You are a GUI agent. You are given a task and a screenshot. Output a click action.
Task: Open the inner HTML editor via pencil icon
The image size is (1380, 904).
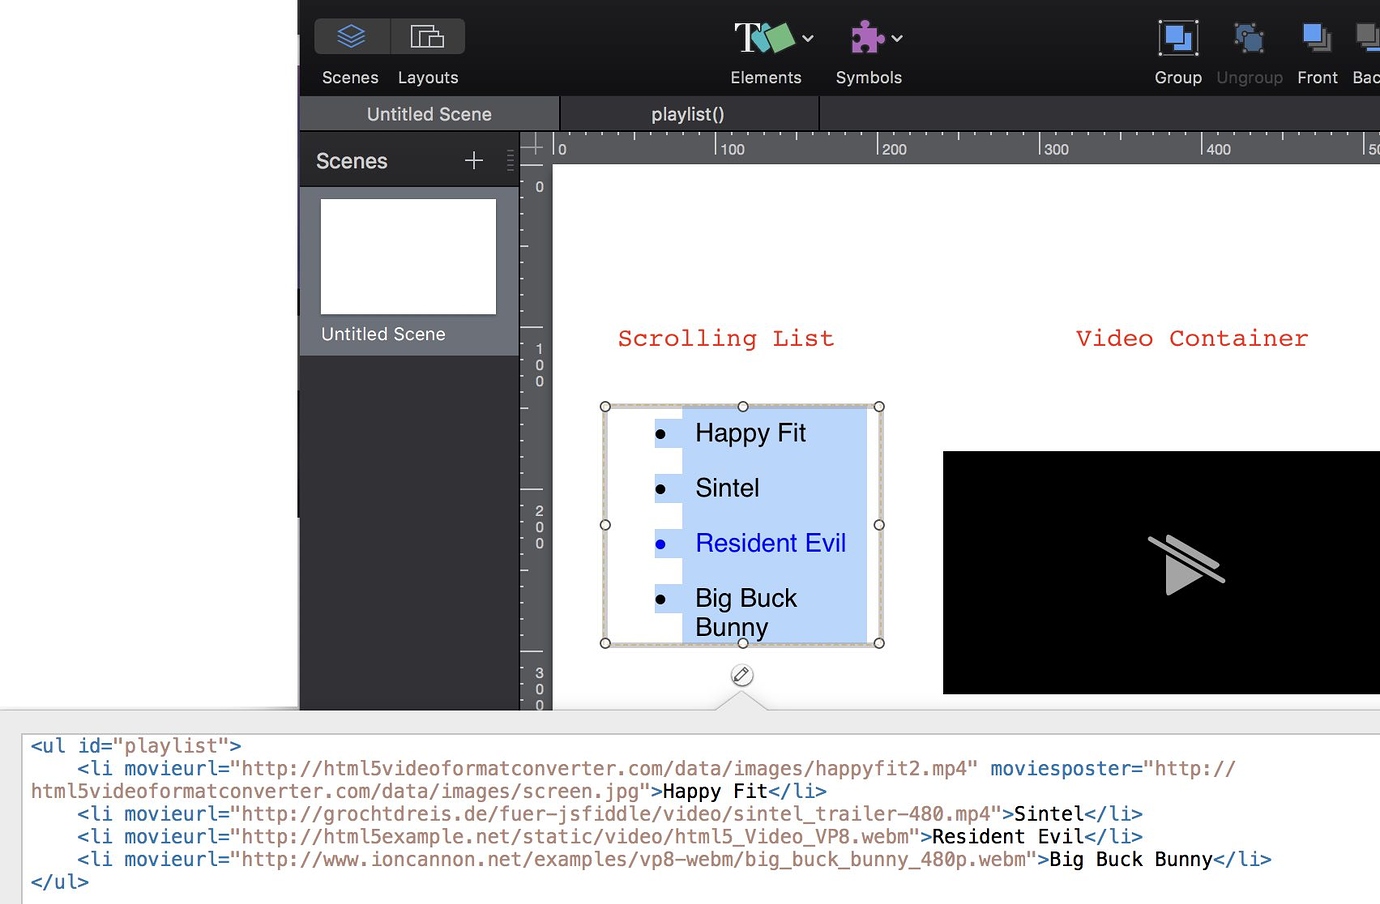pos(741,675)
